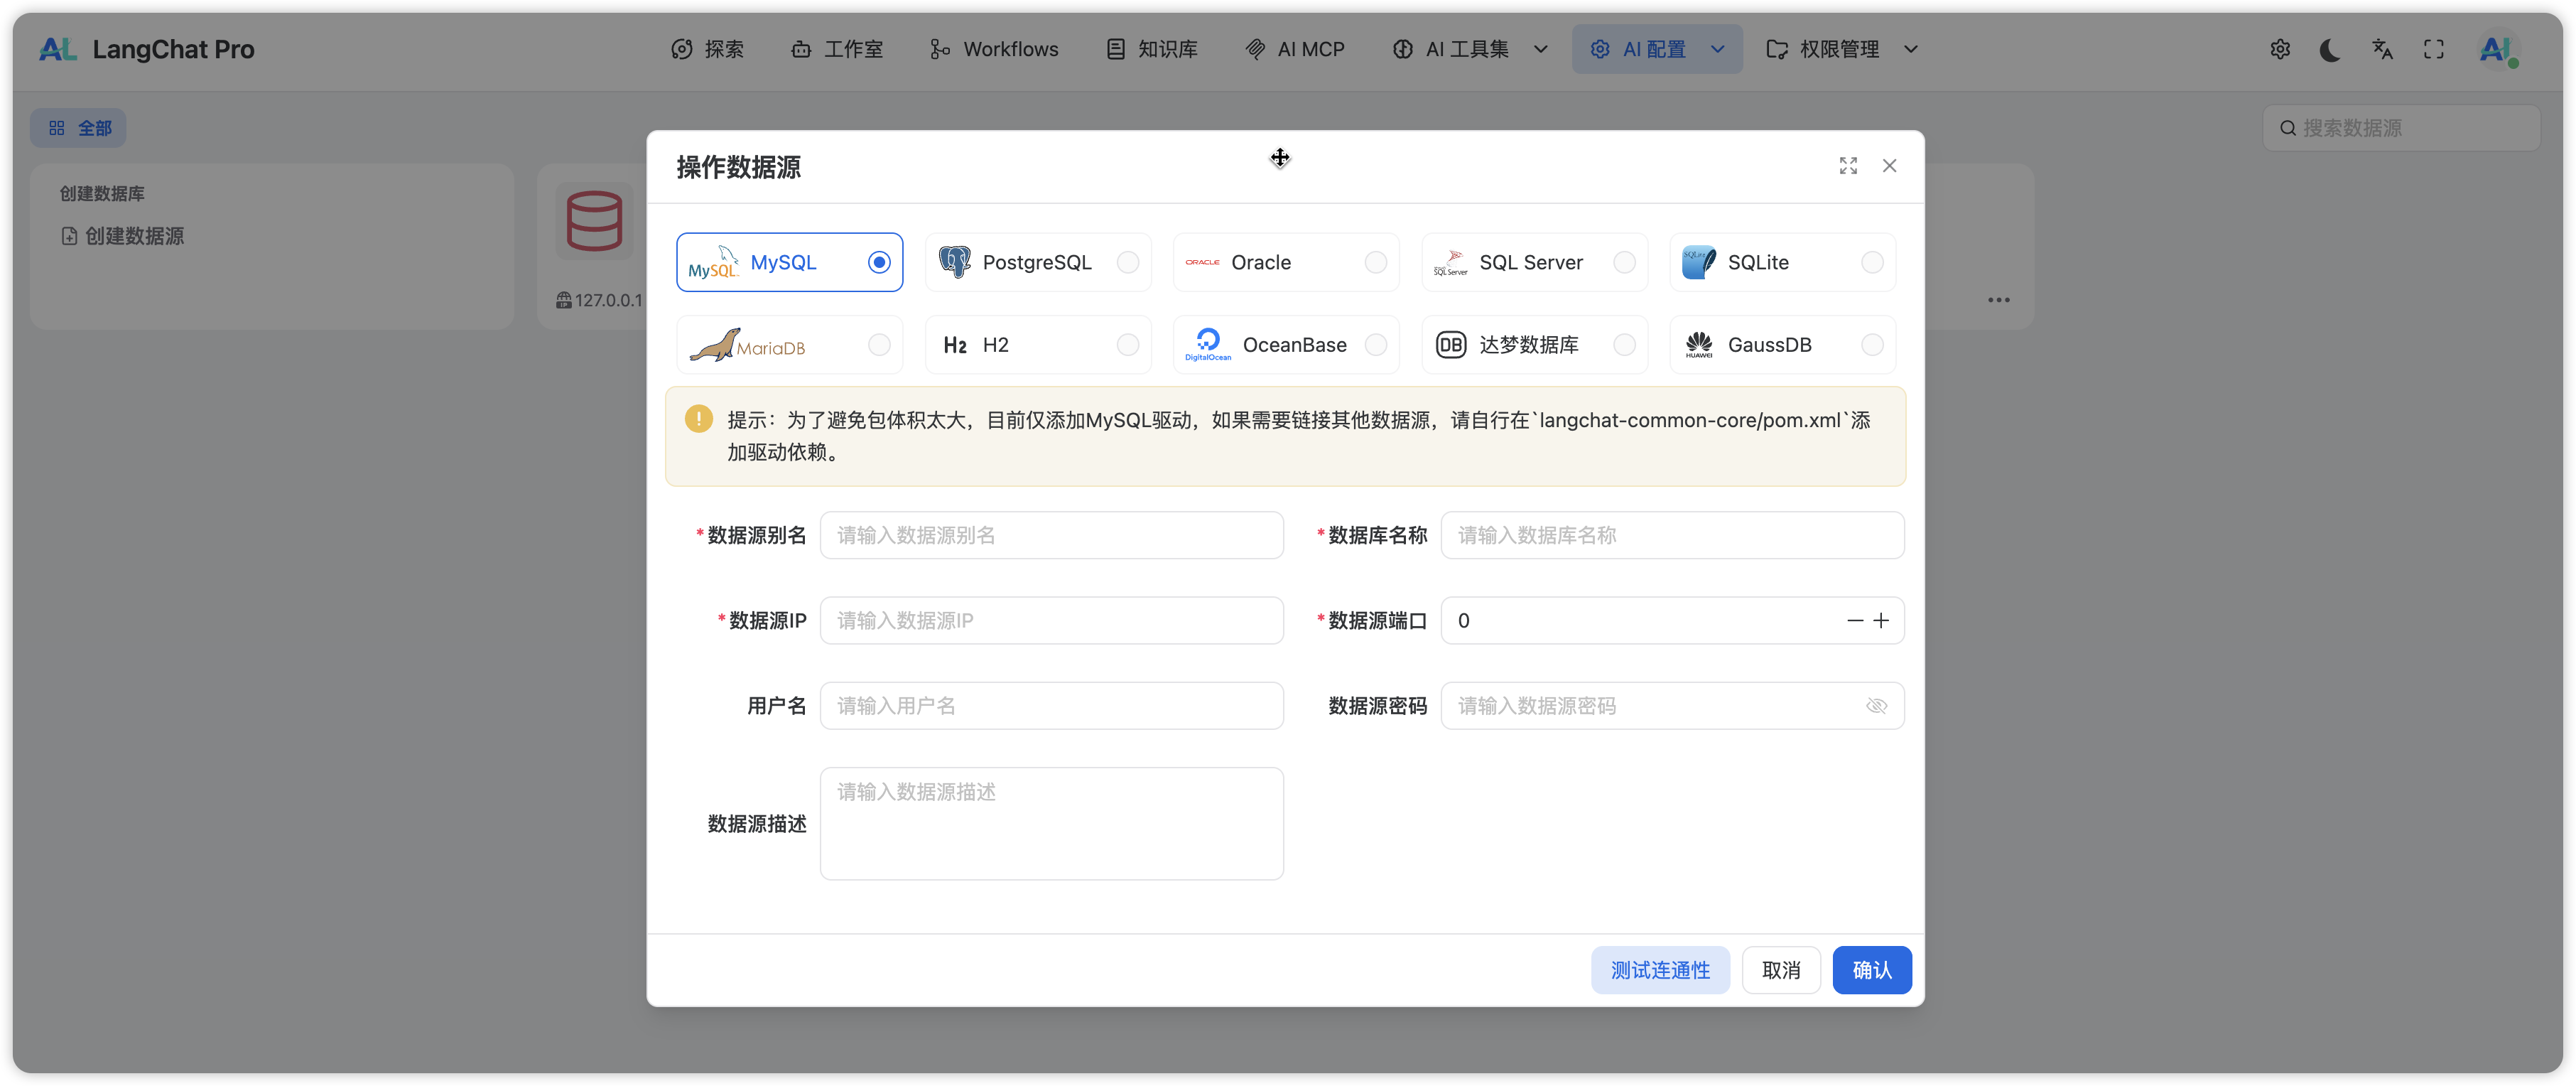Click the user avatar in top right
Screen dimensions: 2576x1086
click(x=2496, y=49)
